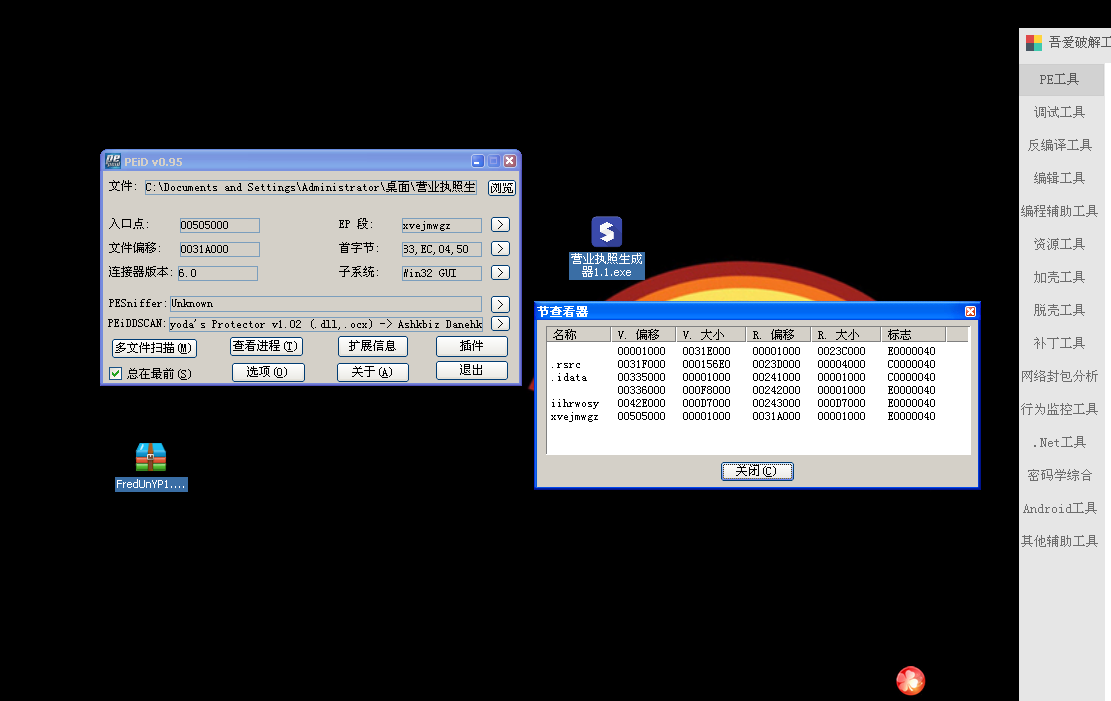Viewport: 1111px width, 701px height.
Task: Click the 名称 column header
Action: [579, 335]
